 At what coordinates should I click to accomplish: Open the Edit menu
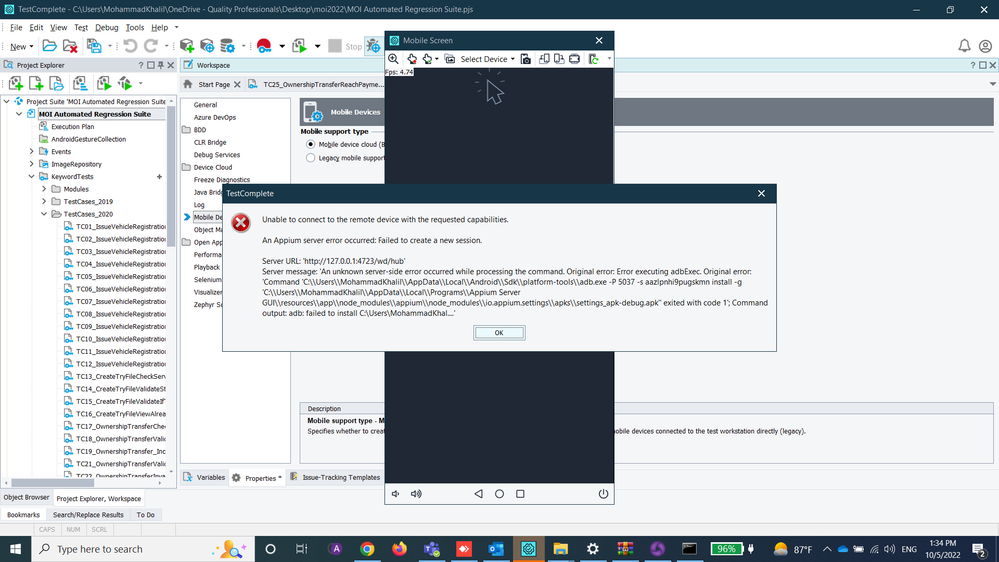[36, 27]
